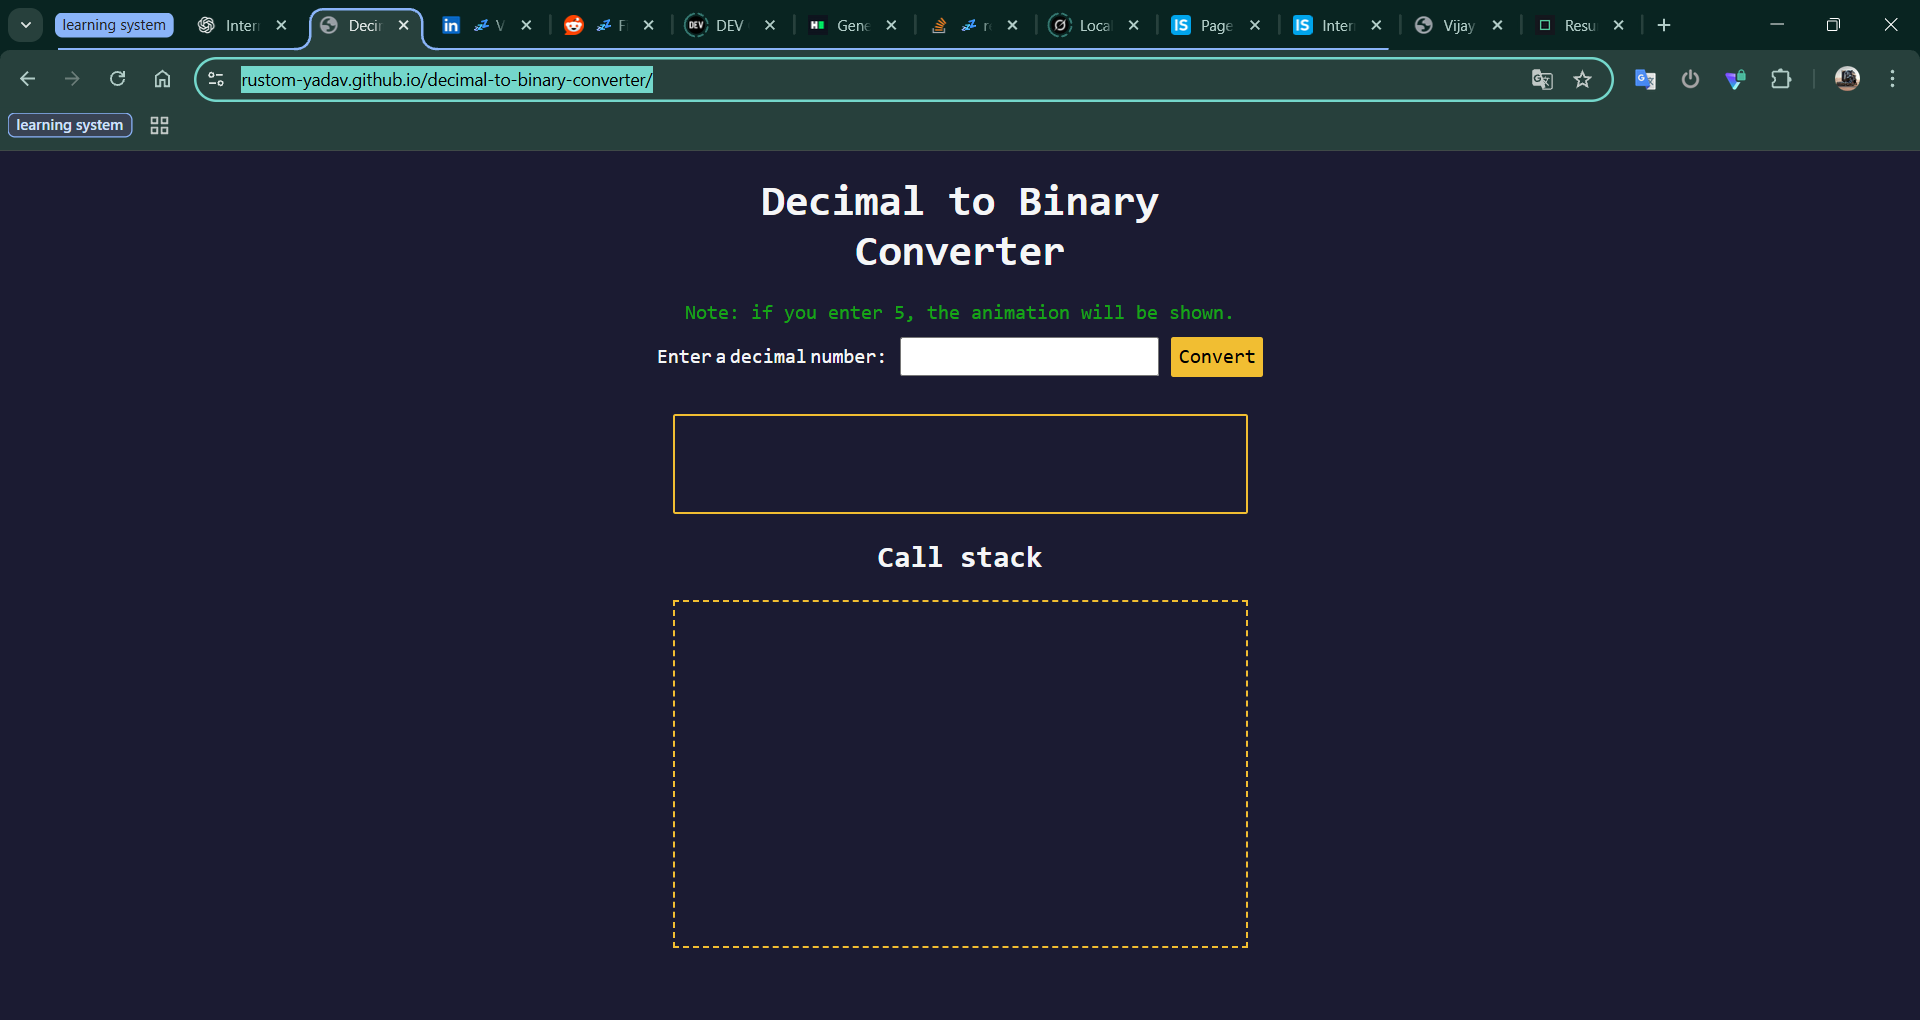Image resolution: width=1920 pixels, height=1020 pixels.
Task: Click the power button extension icon
Action: click(1690, 79)
